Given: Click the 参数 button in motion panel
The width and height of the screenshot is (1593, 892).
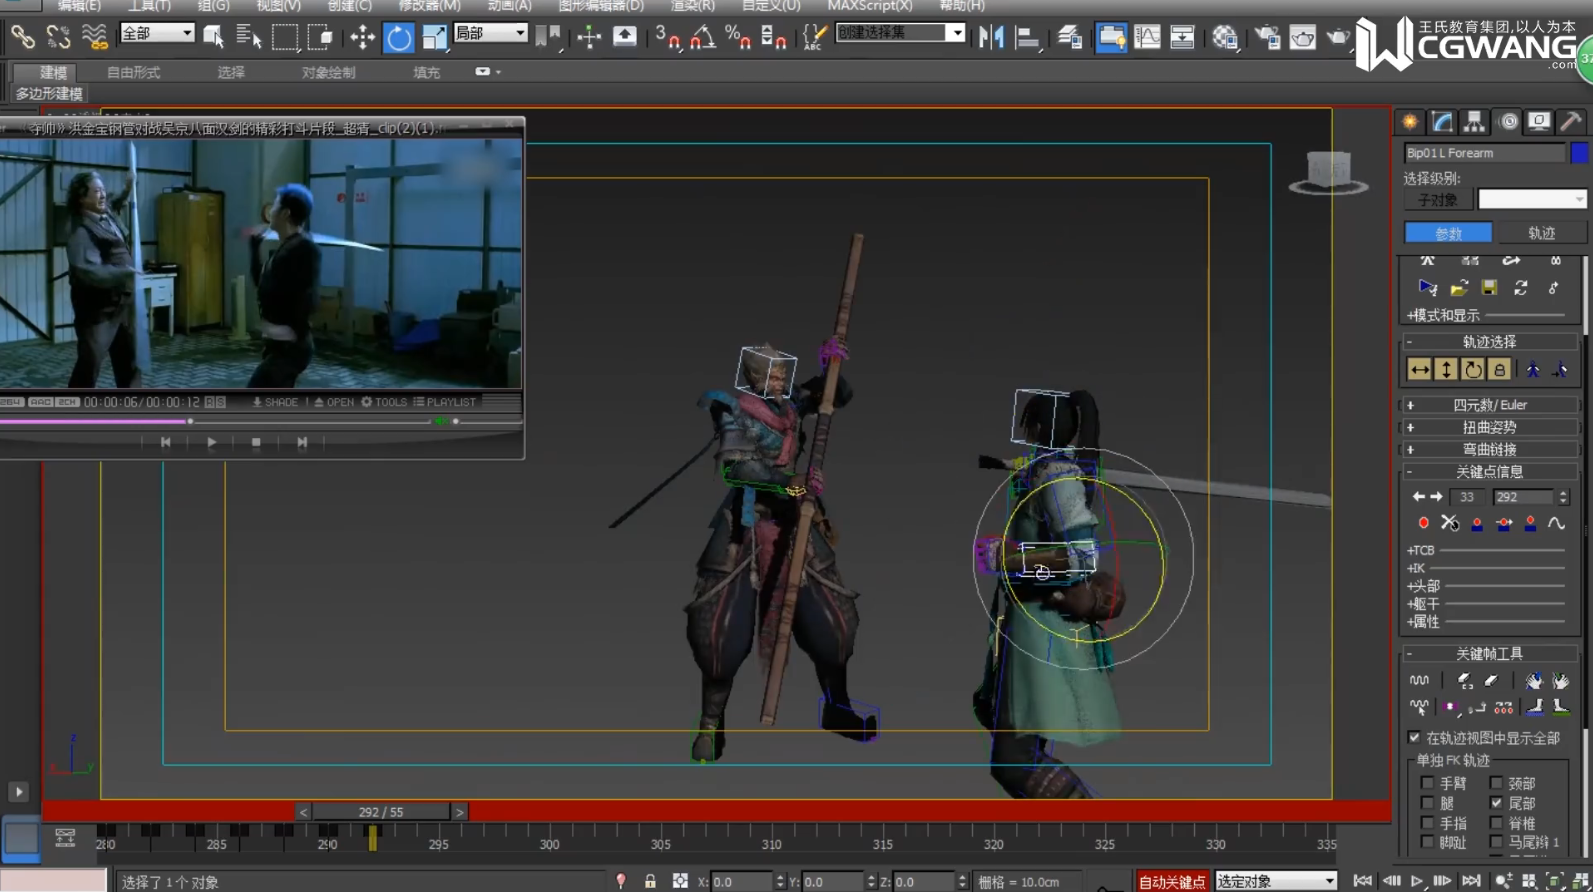Looking at the screenshot, I should (x=1448, y=233).
